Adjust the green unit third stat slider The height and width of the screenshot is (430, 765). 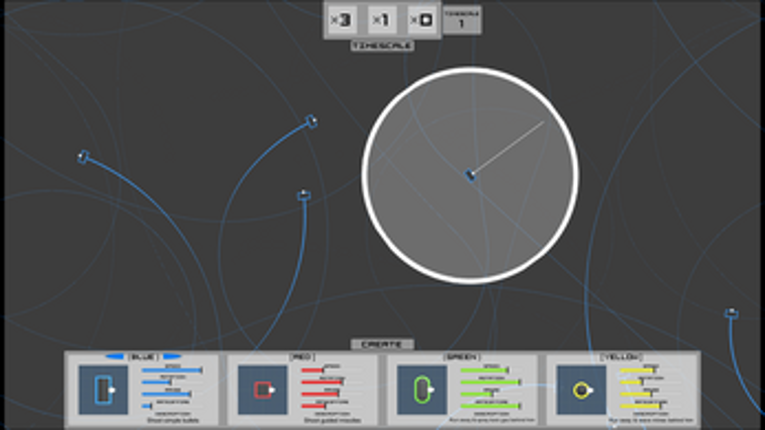pos(477,394)
